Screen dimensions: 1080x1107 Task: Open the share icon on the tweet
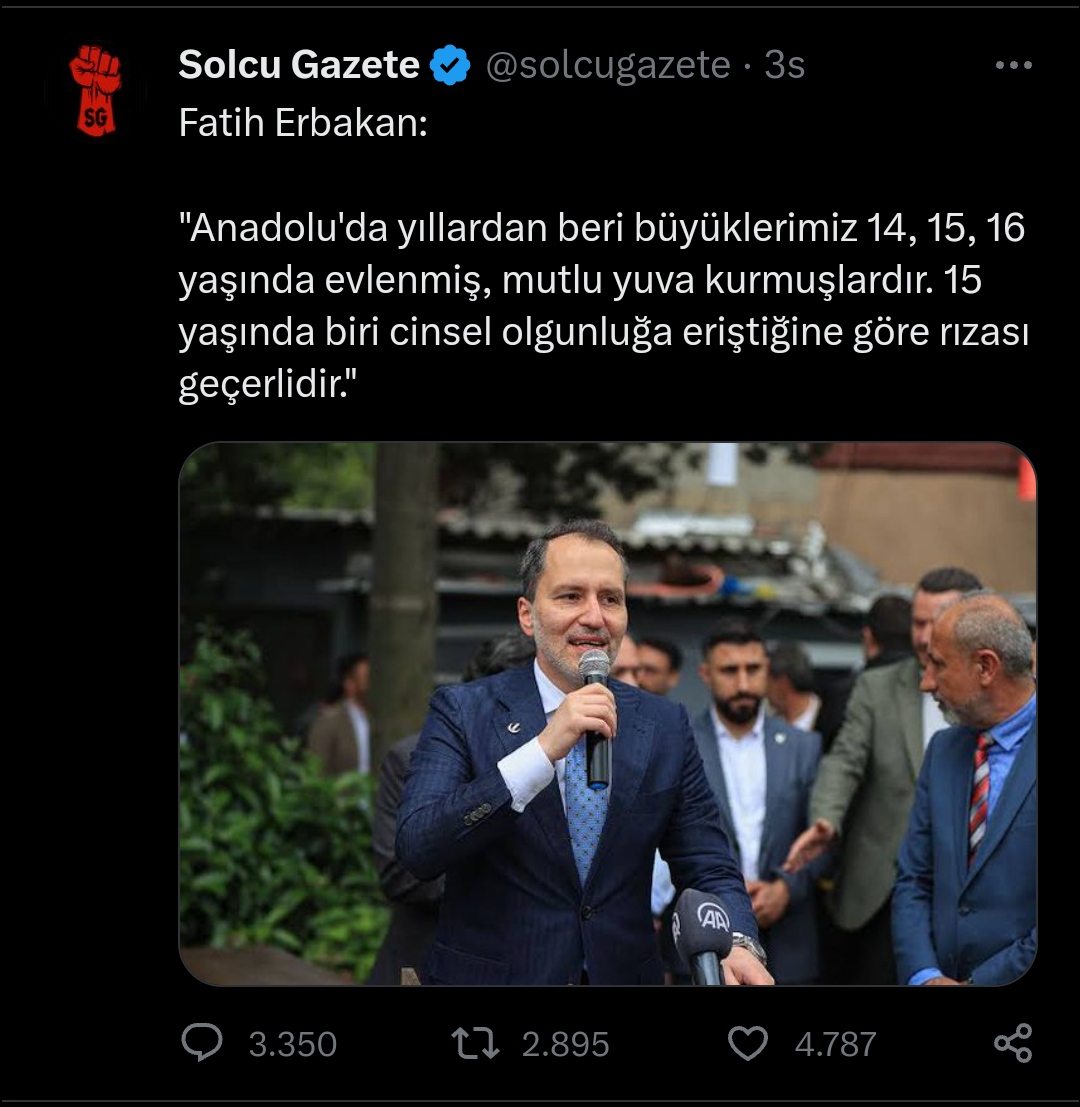pos(1014,1043)
